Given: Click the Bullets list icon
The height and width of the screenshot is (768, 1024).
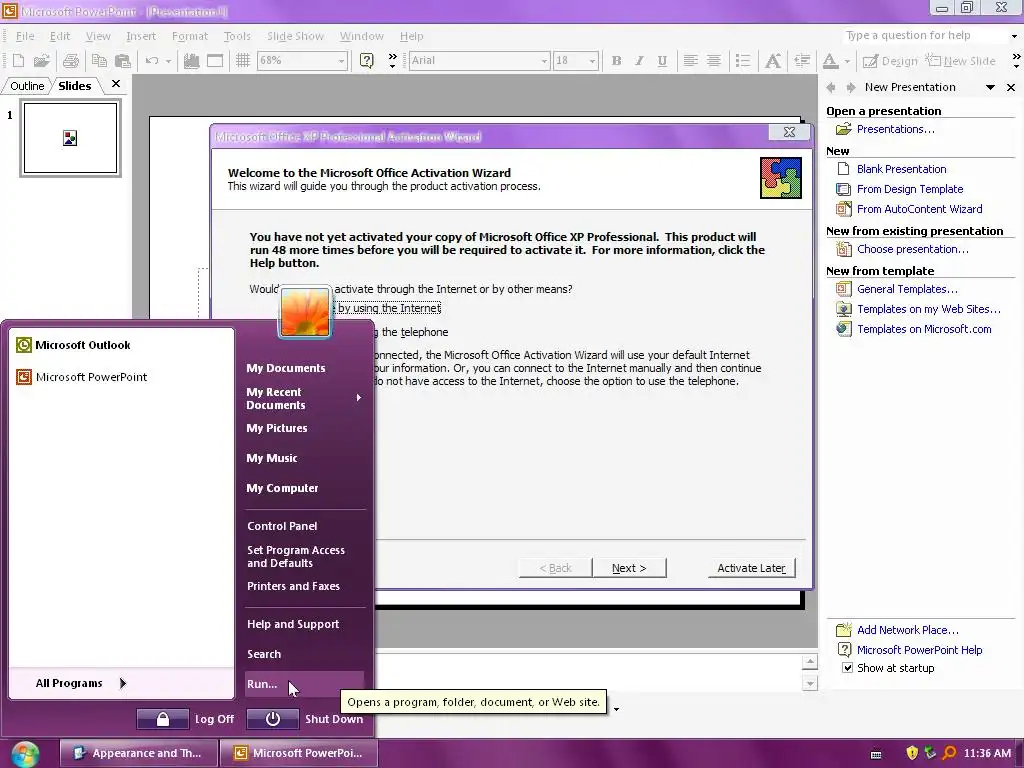Looking at the screenshot, I should coord(743,61).
